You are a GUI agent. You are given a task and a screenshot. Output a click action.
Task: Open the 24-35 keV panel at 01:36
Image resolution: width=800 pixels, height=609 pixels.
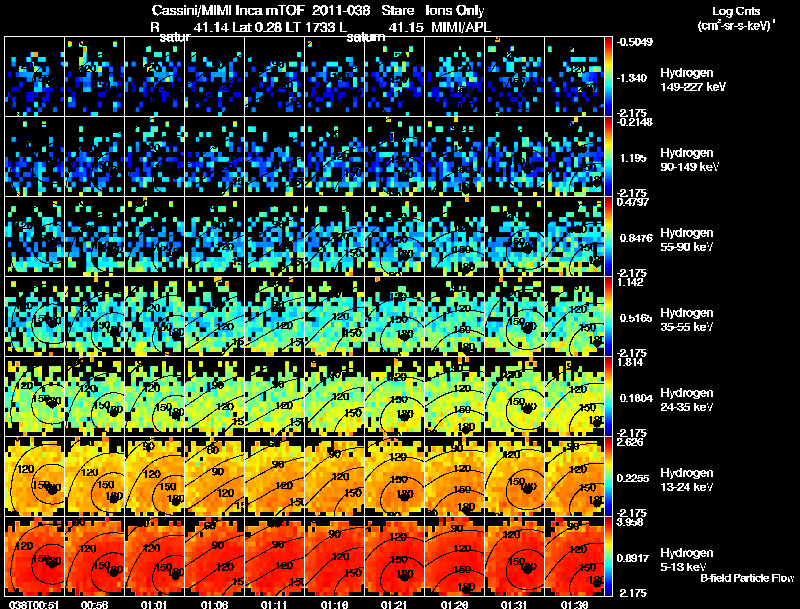tap(574, 397)
